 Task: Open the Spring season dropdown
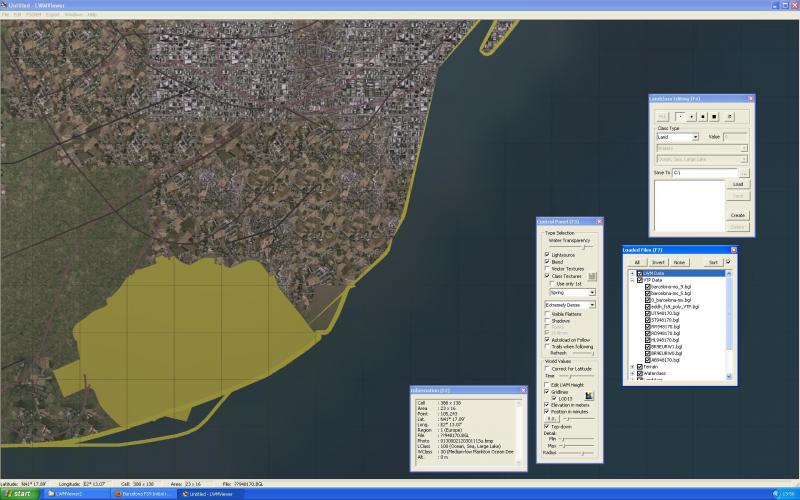tap(592, 292)
